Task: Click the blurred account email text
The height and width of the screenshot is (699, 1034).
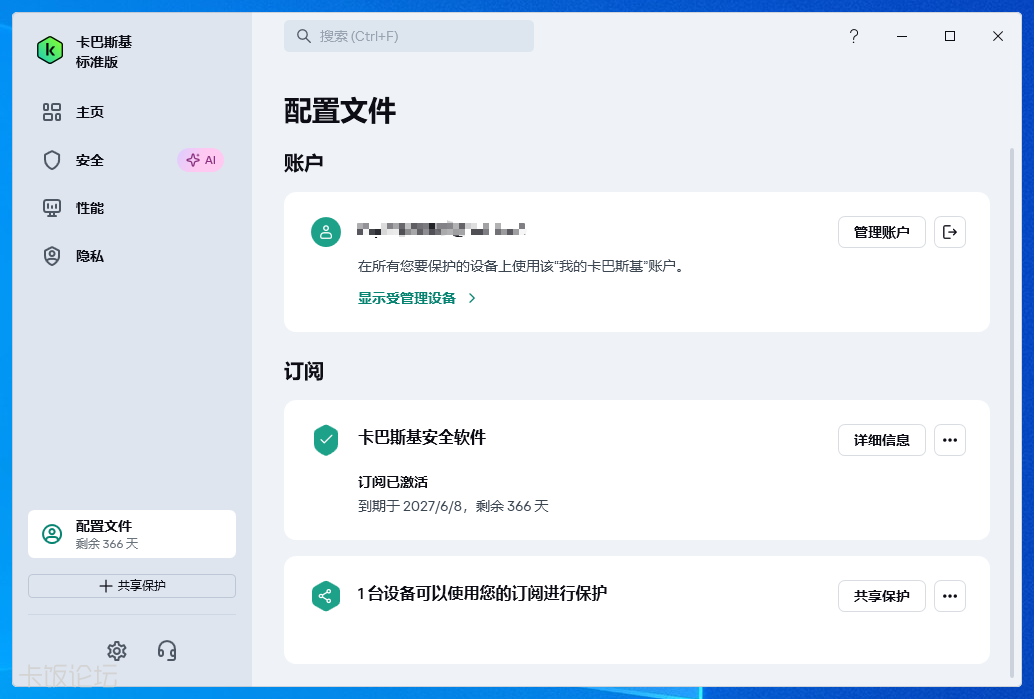Action: [441, 229]
